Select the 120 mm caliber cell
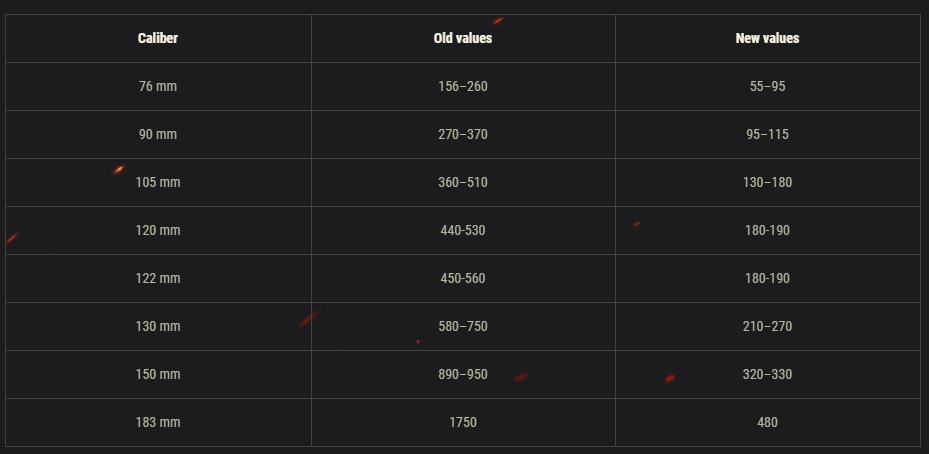Image resolution: width=929 pixels, height=454 pixels. (158, 230)
